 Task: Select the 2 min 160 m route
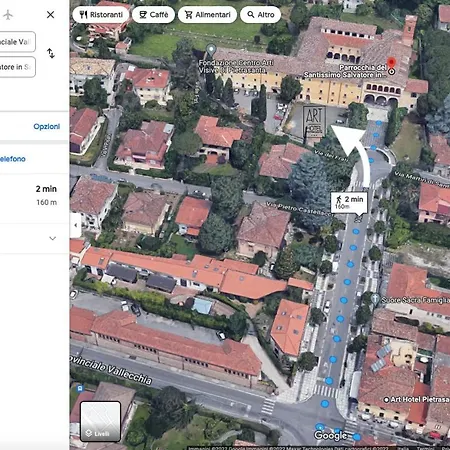(34, 198)
